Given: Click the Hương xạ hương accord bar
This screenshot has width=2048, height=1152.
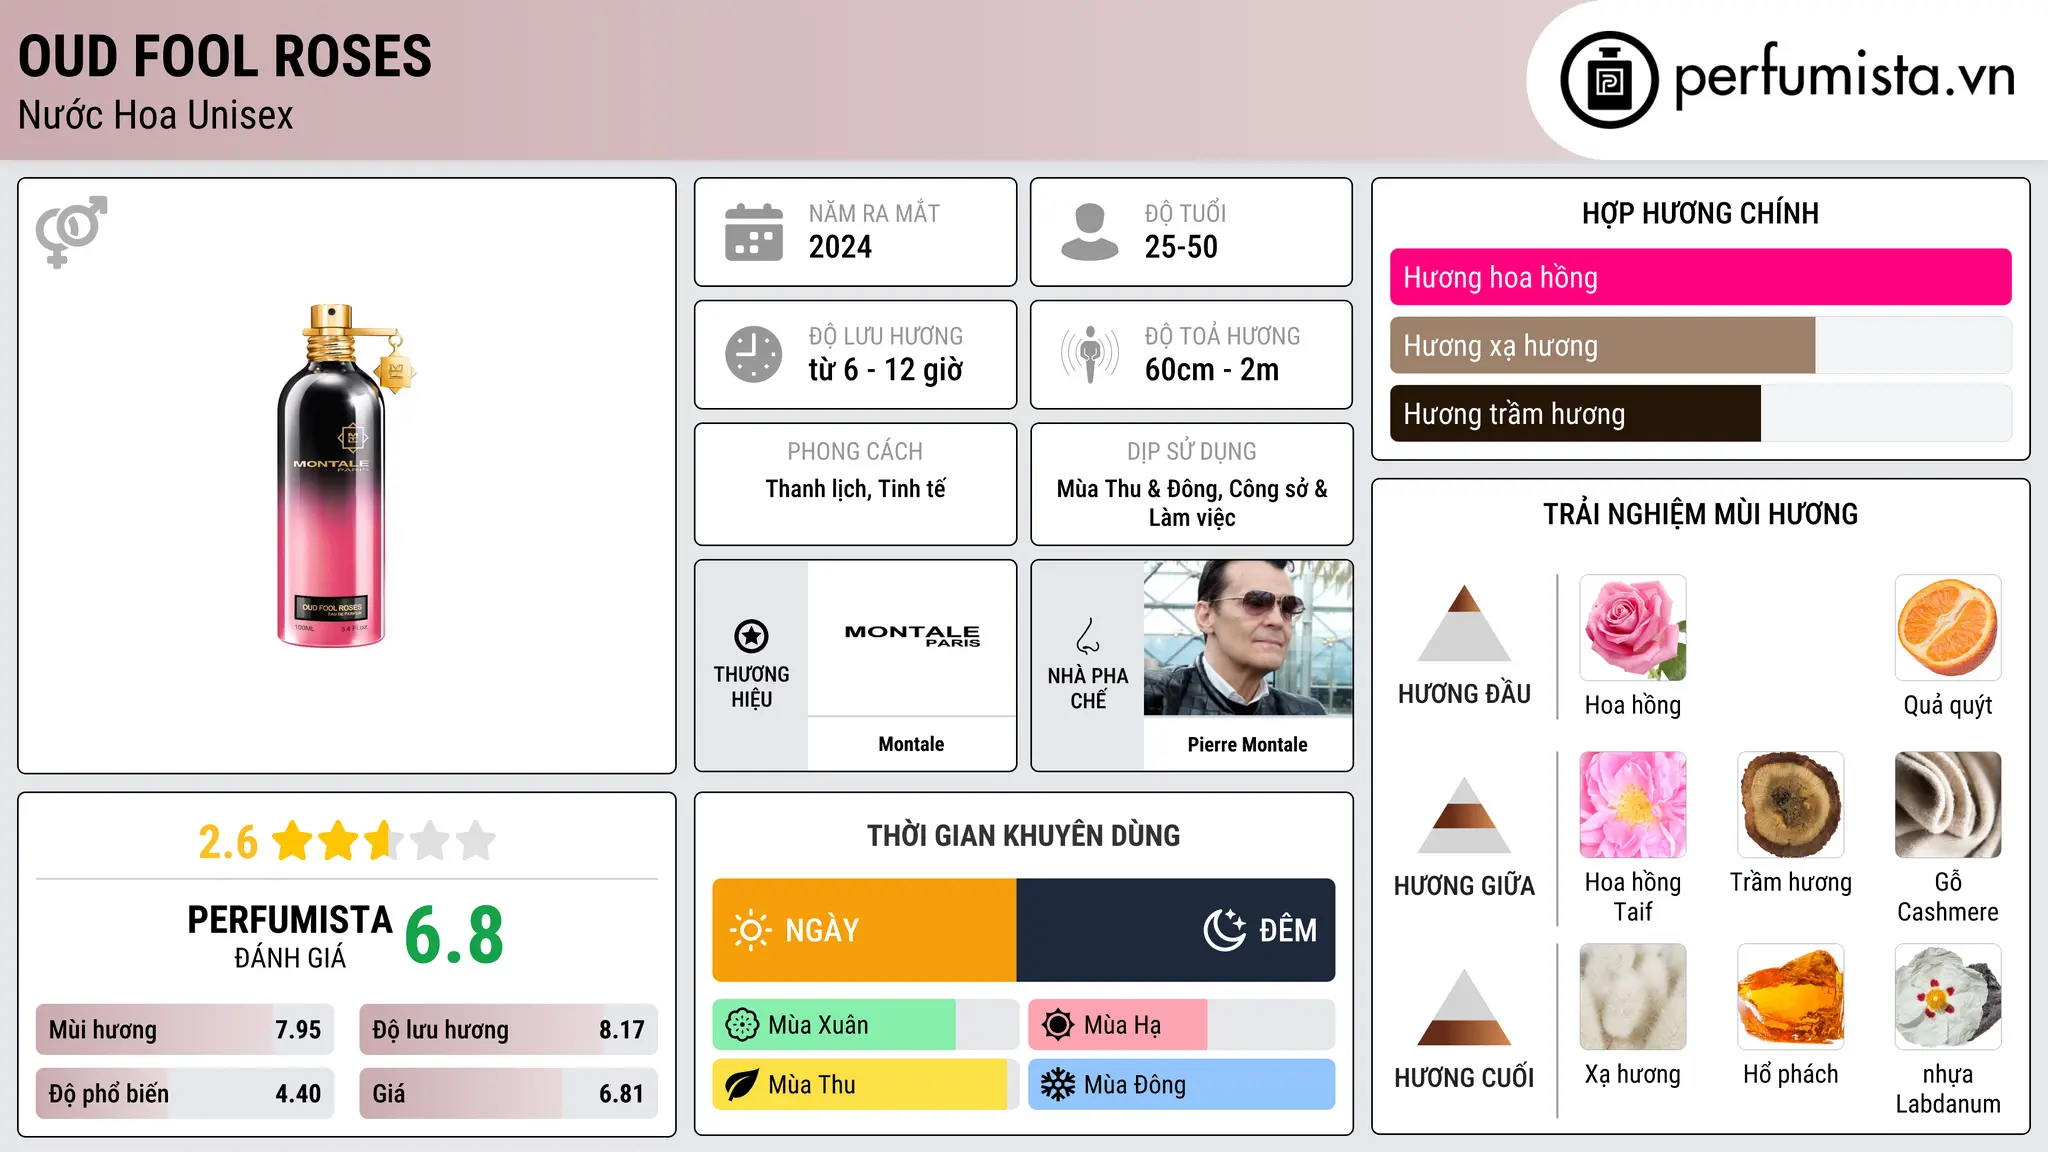Looking at the screenshot, I should [1701, 345].
